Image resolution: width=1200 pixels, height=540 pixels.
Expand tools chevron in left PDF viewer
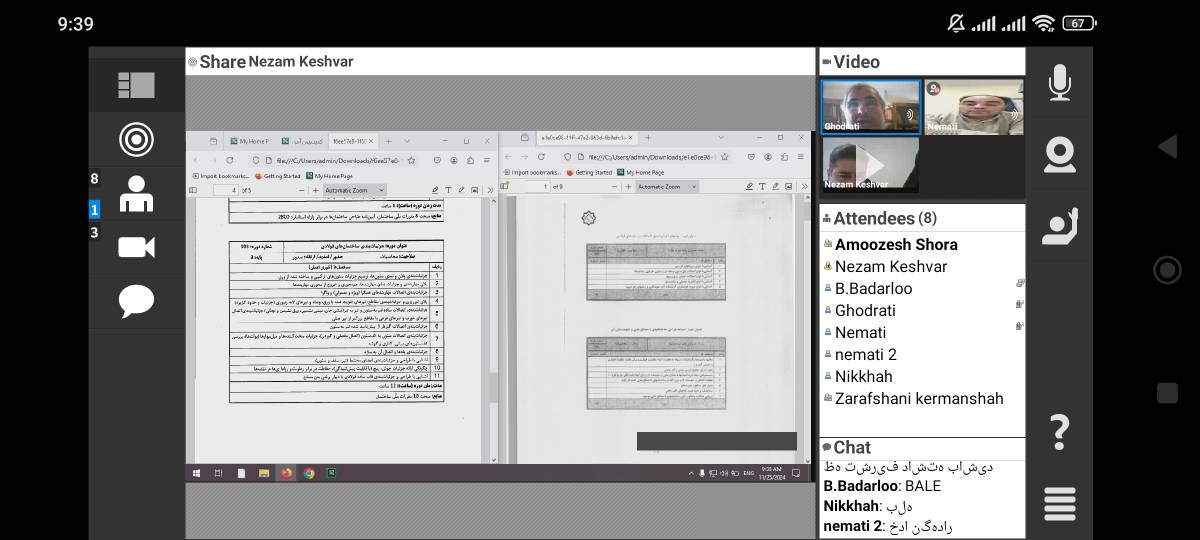[490, 190]
